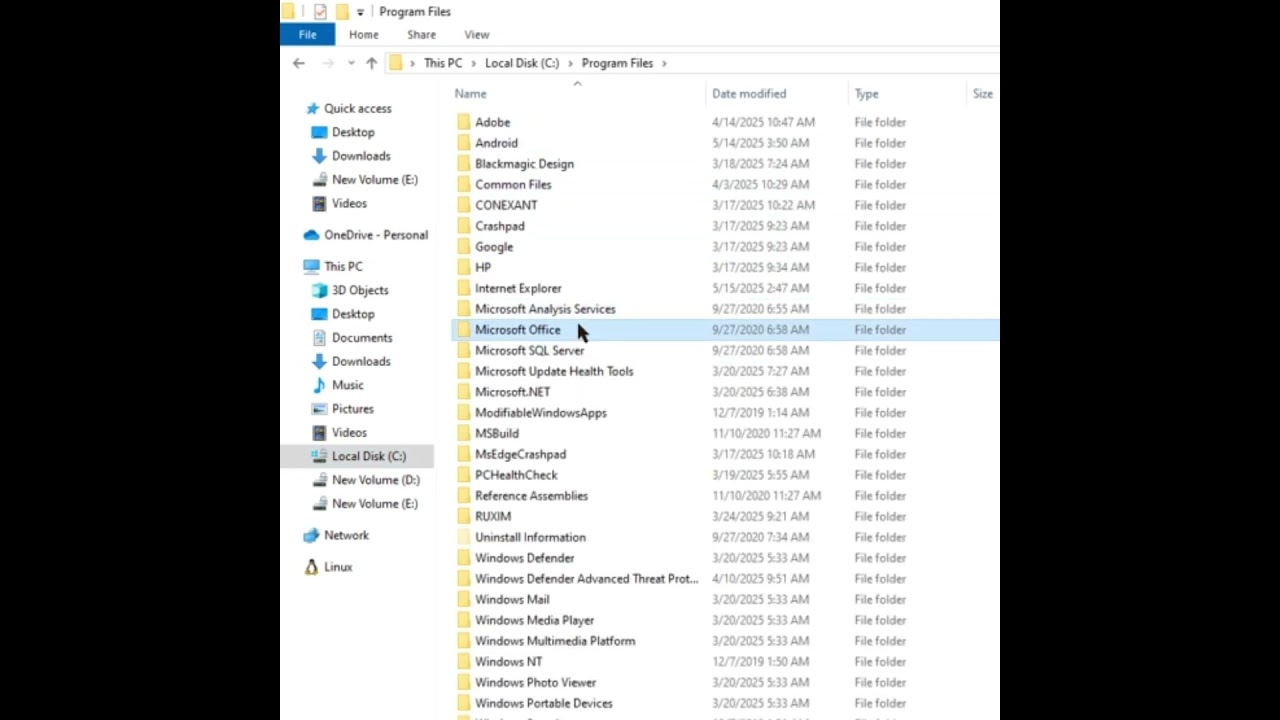Select Local Disk (C:) in navigation pane
The width and height of the screenshot is (1280, 720).
click(369, 456)
